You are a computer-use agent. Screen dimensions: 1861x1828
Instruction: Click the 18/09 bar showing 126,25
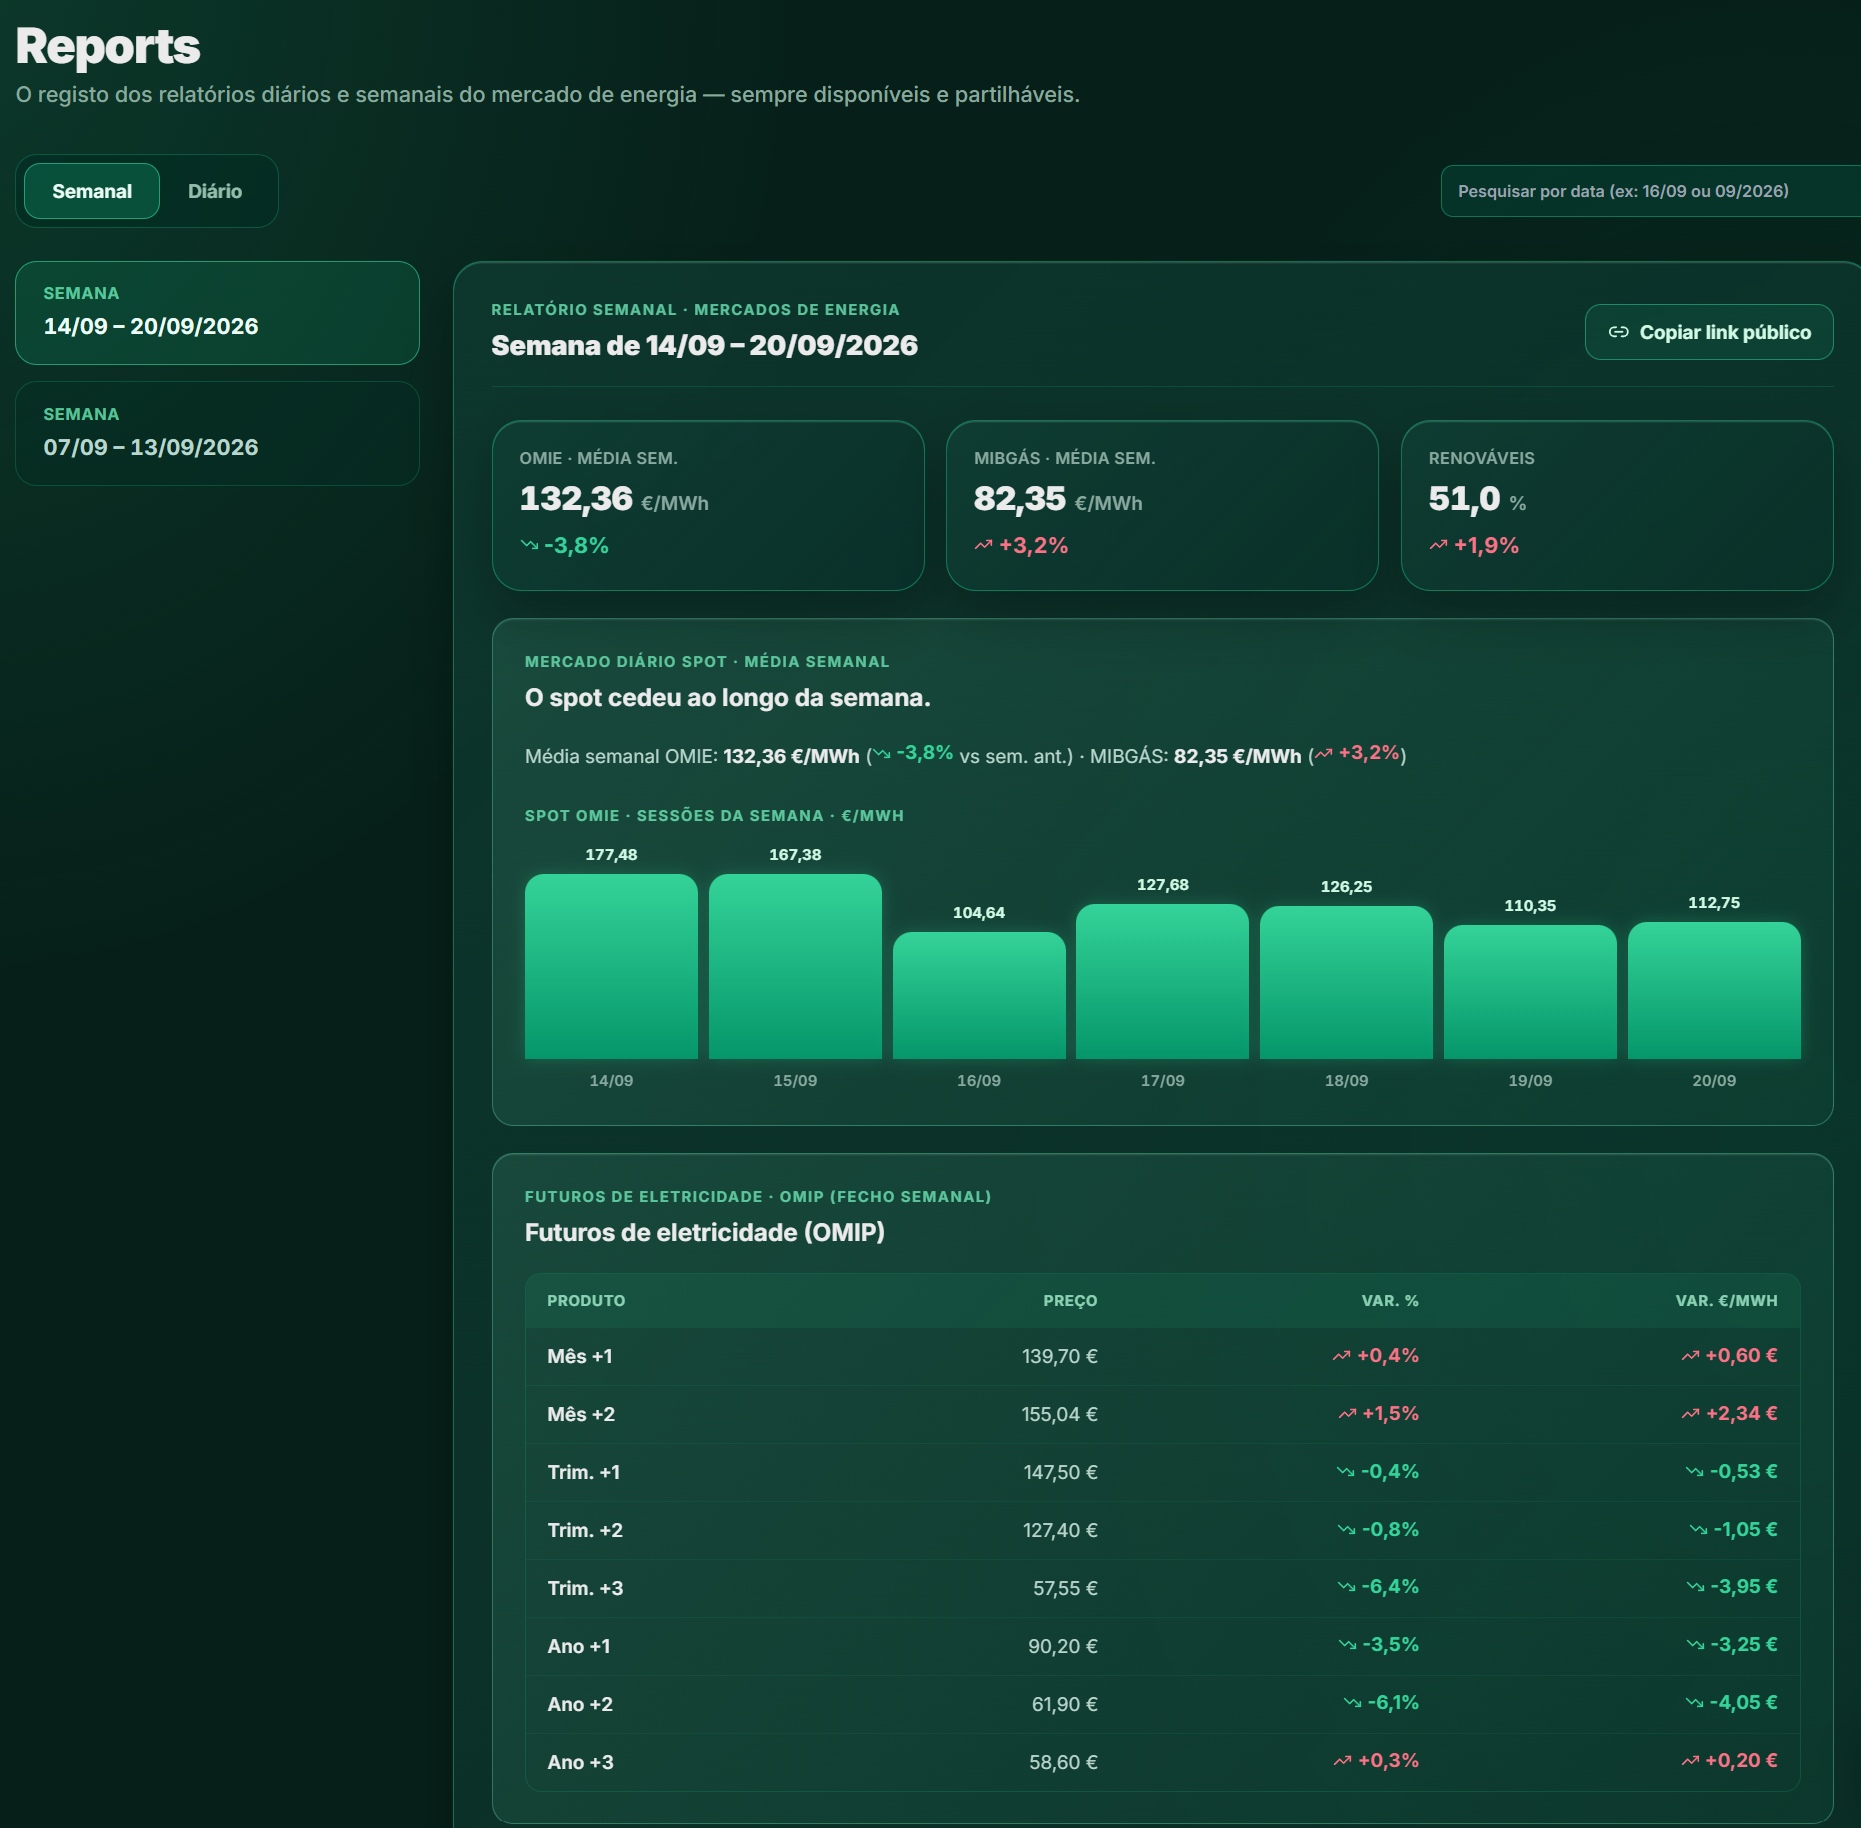(1346, 982)
